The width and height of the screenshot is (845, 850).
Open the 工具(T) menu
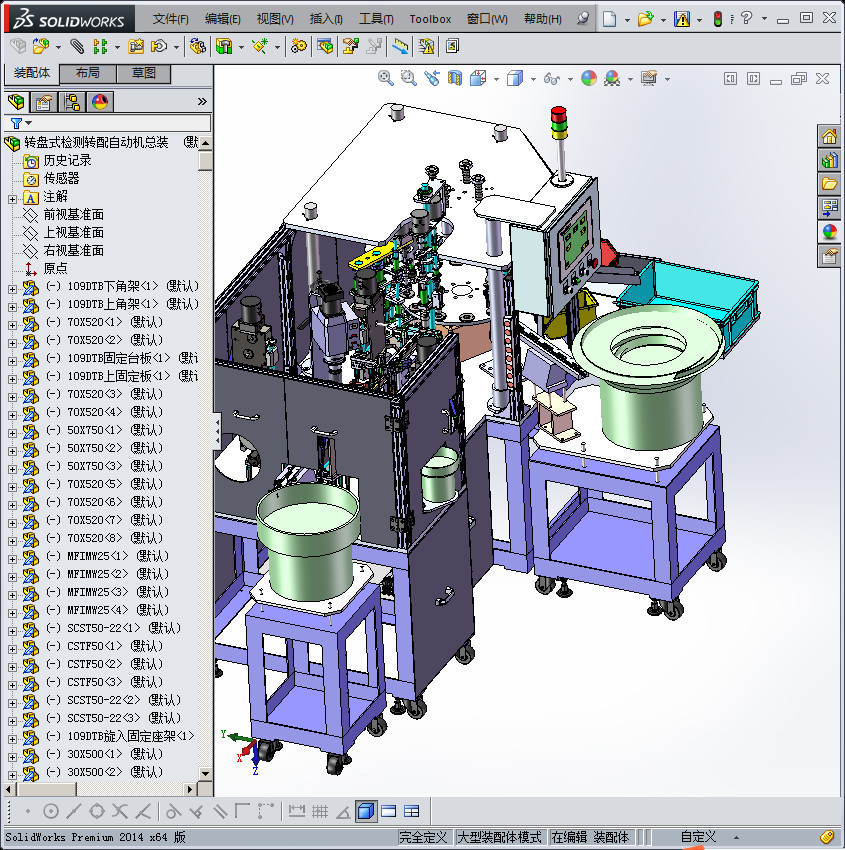coord(376,19)
